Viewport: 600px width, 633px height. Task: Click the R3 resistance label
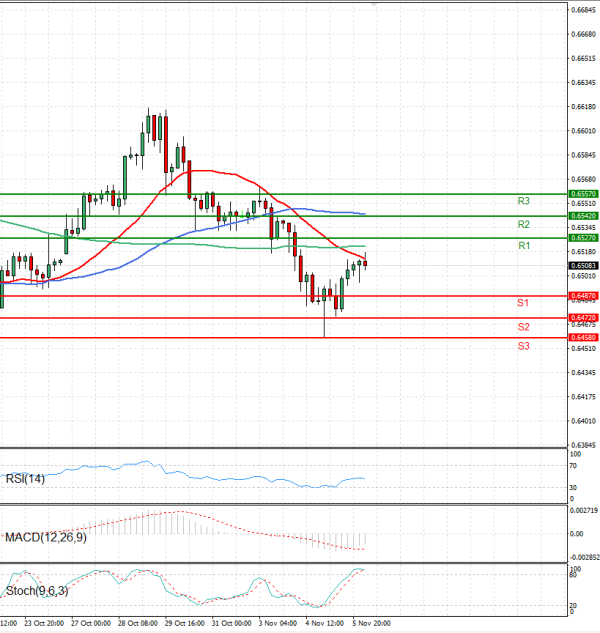[523, 201]
